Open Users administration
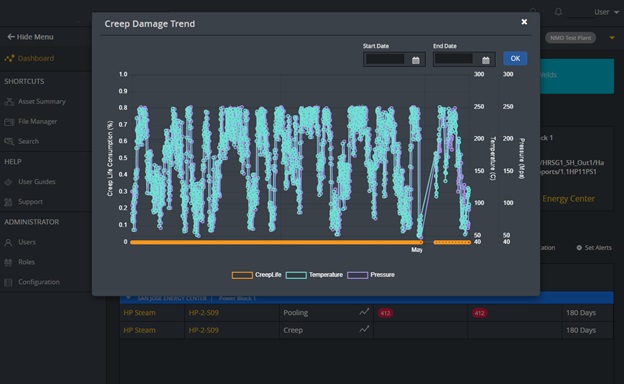This screenshot has width=624, height=384. (27, 242)
